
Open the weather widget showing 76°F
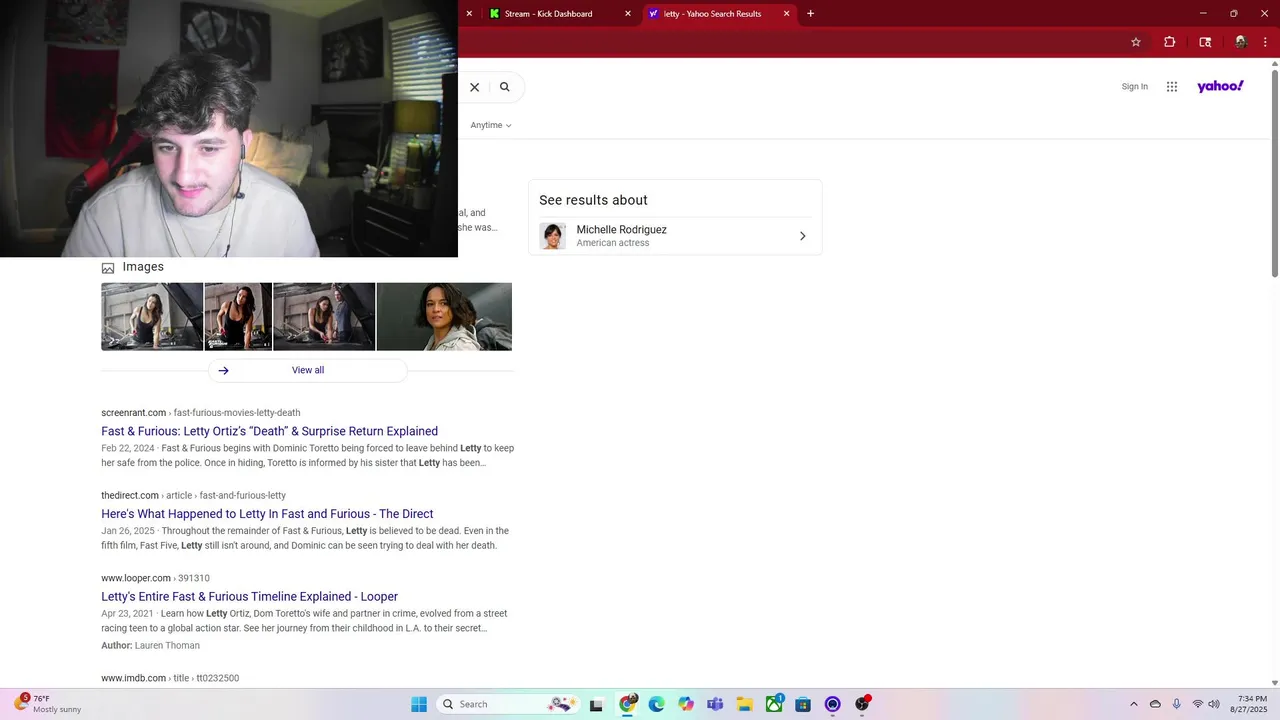click(47, 704)
